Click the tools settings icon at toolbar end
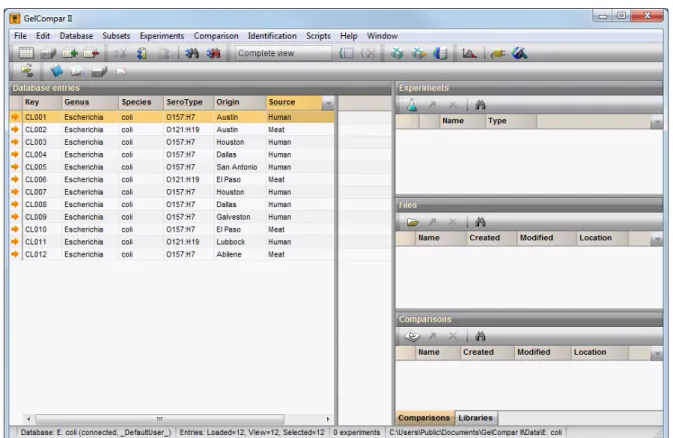673x438 pixels. click(x=519, y=53)
